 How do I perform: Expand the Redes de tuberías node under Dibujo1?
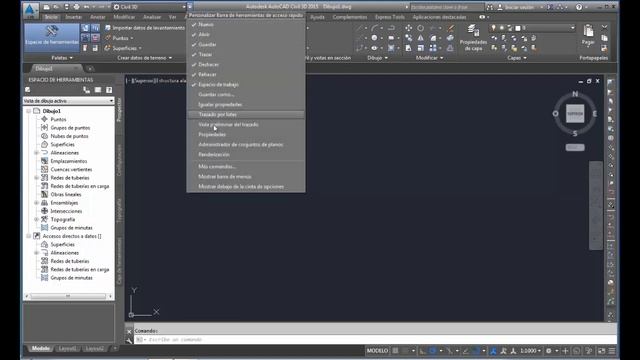(37, 178)
